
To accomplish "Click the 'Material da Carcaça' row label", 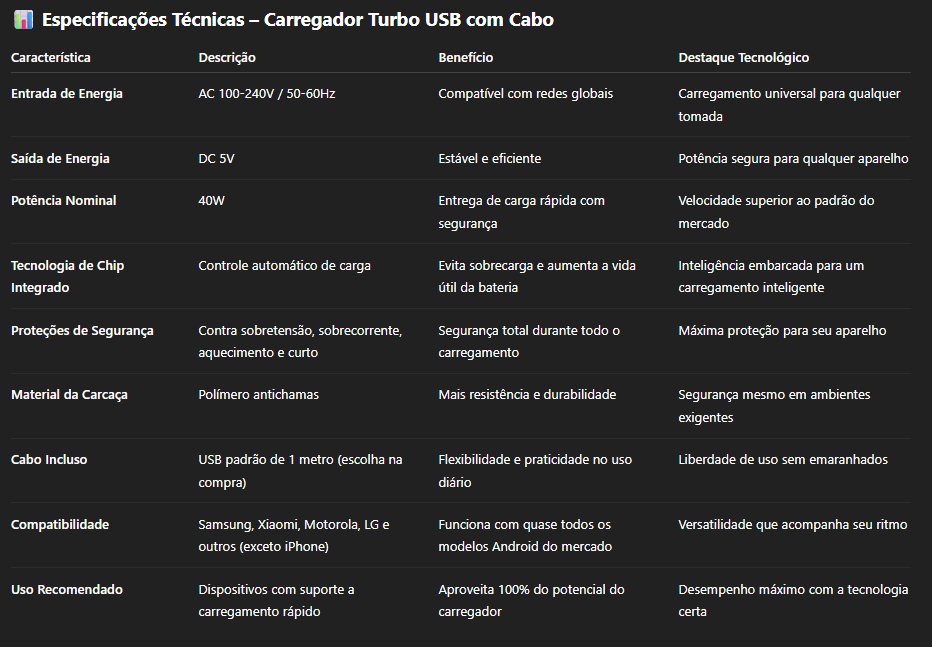I will click(x=69, y=395).
